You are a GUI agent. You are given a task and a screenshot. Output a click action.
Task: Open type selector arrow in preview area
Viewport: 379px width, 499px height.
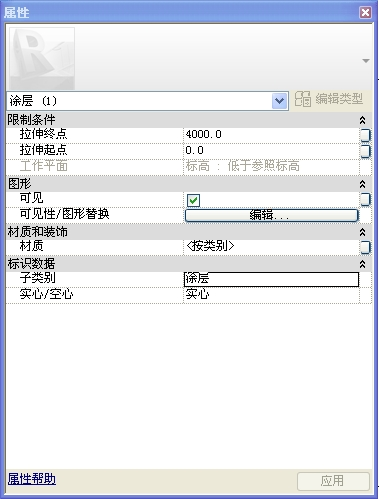pyautogui.click(x=366, y=61)
